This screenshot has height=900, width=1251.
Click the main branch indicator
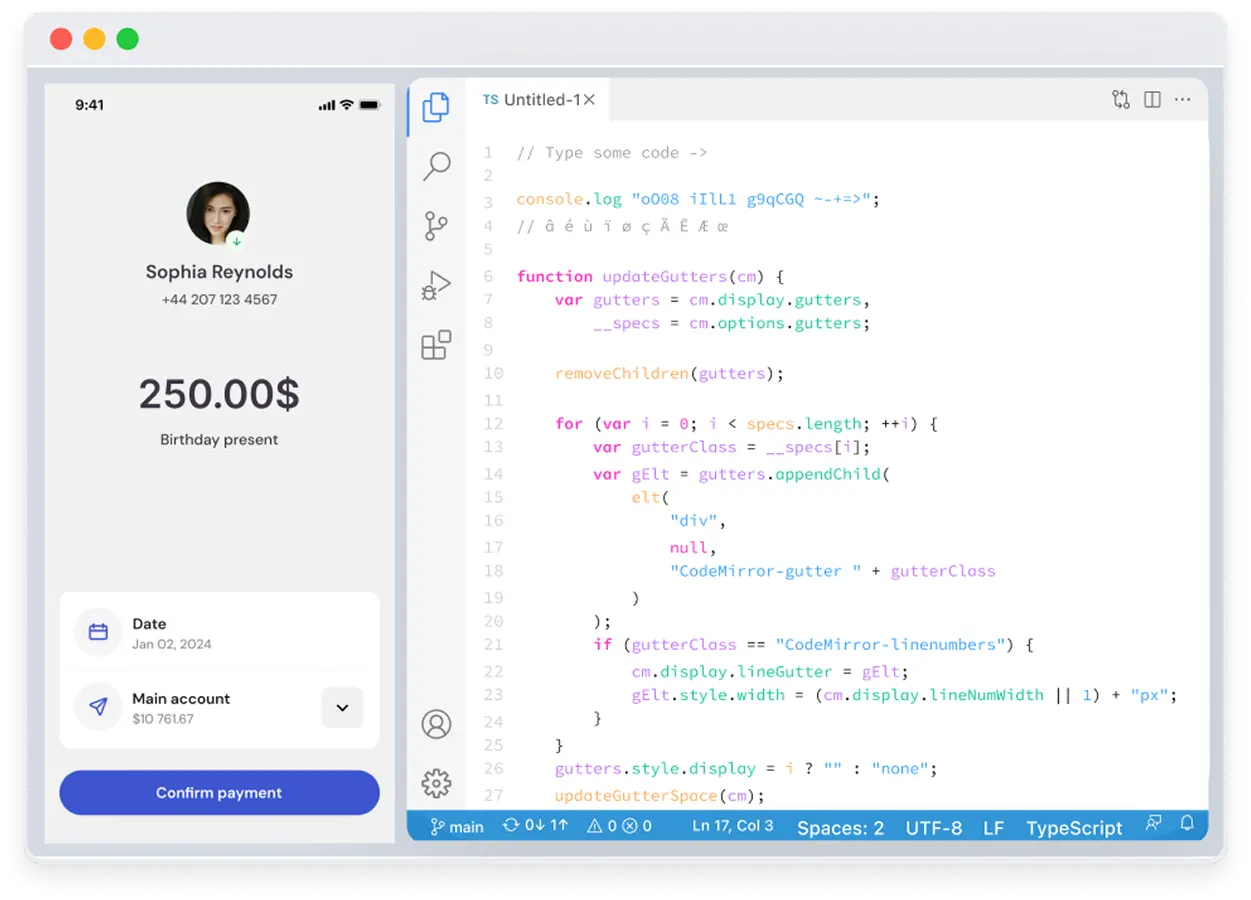click(455, 827)
